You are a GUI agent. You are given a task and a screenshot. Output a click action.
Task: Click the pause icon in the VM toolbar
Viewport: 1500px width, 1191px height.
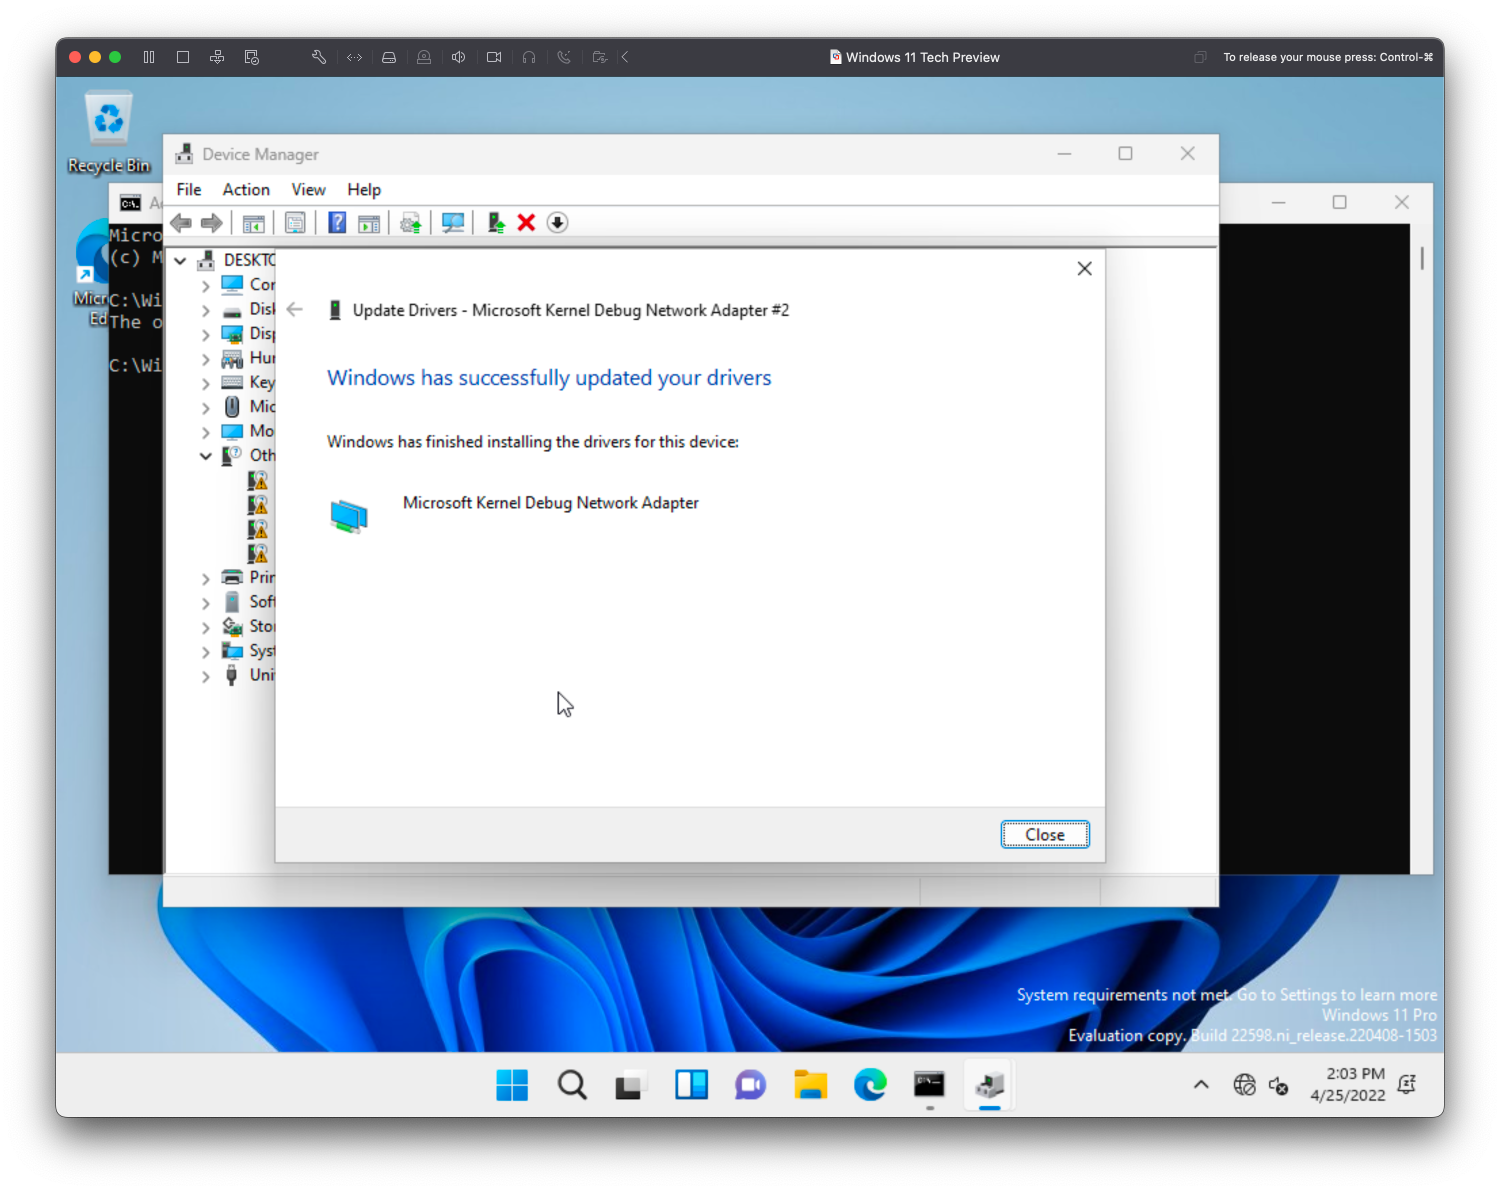point(149,57)
